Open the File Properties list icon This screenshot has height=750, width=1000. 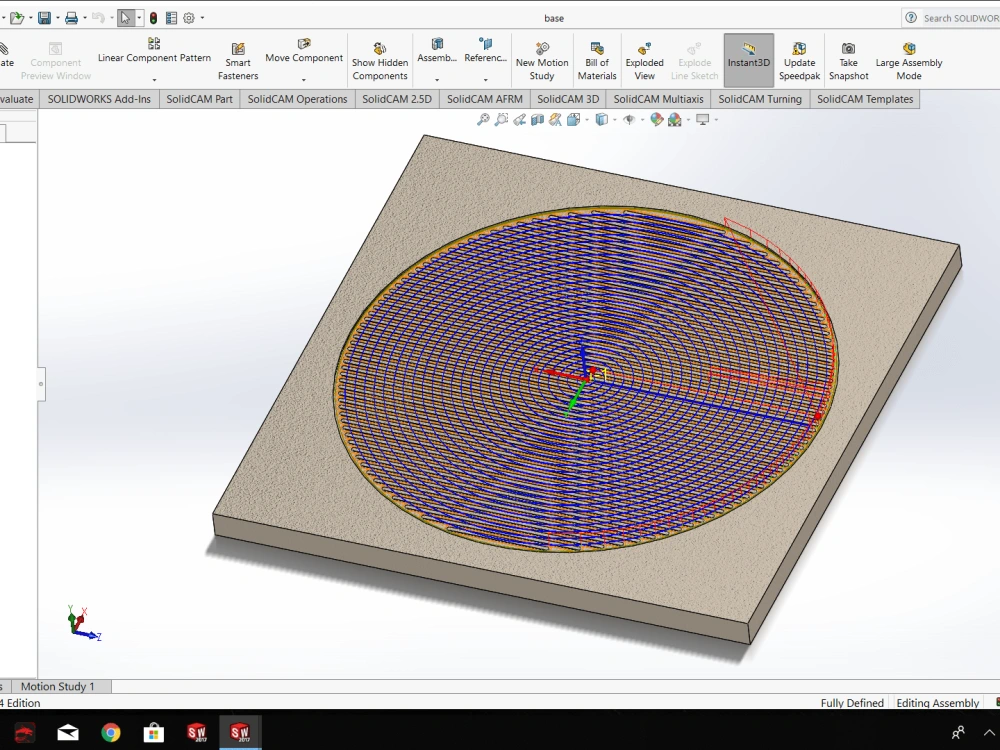click(x=171, y=18)
